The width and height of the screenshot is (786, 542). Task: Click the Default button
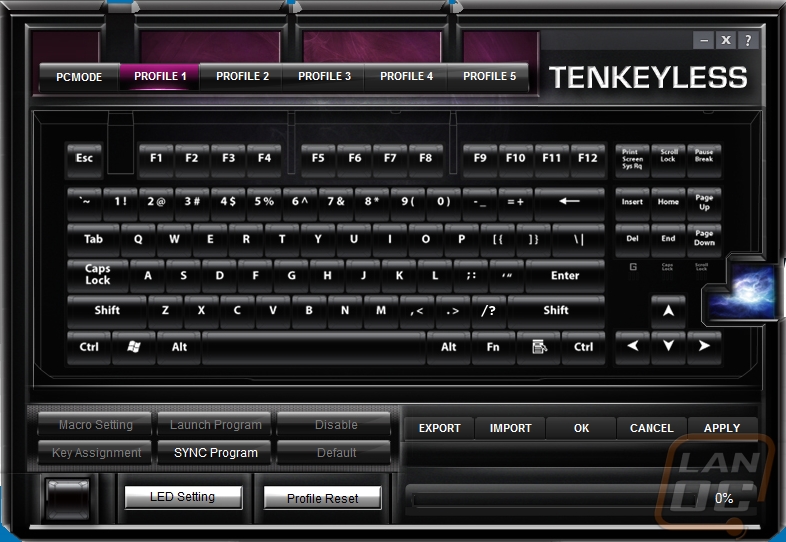(335, 453)
